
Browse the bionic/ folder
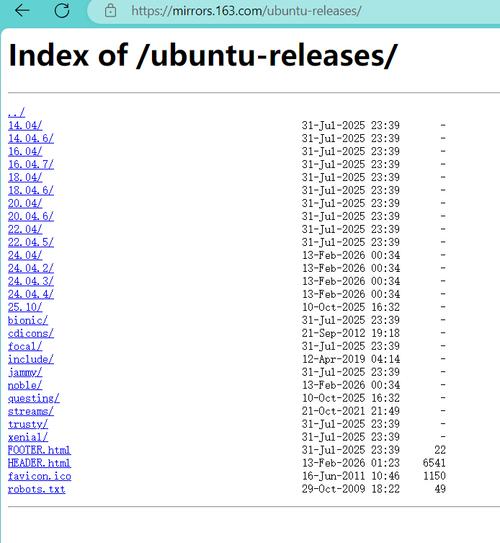point(28,320)
